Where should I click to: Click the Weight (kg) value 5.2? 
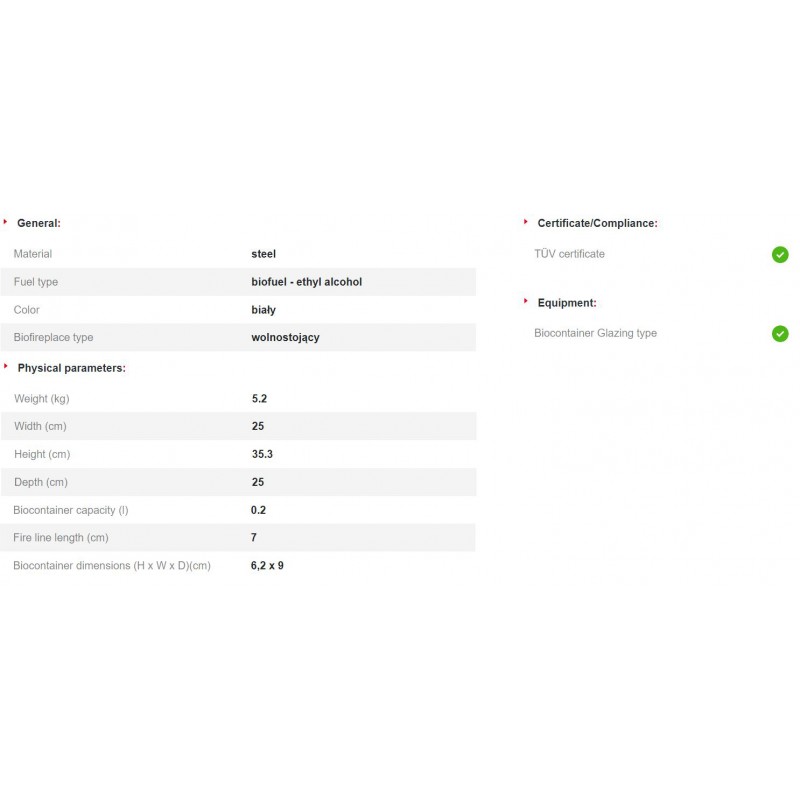click(x=259, y=399)
